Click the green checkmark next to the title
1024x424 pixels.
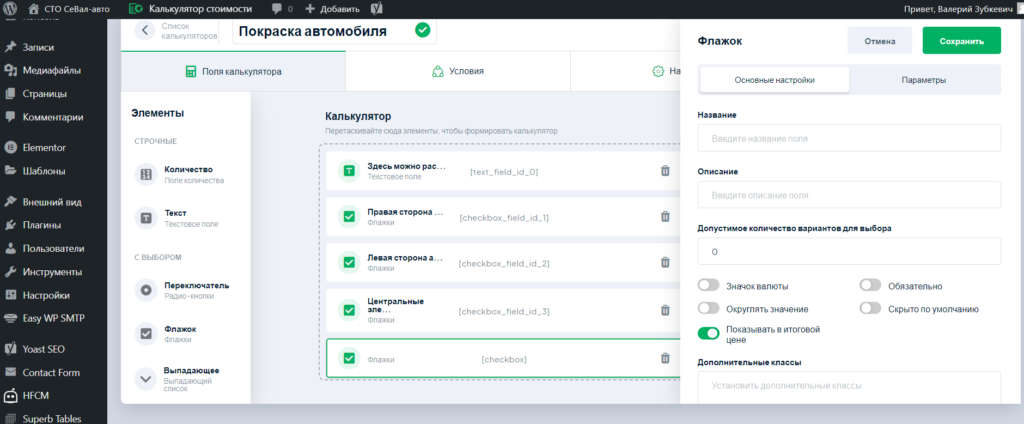coord(423,30)
